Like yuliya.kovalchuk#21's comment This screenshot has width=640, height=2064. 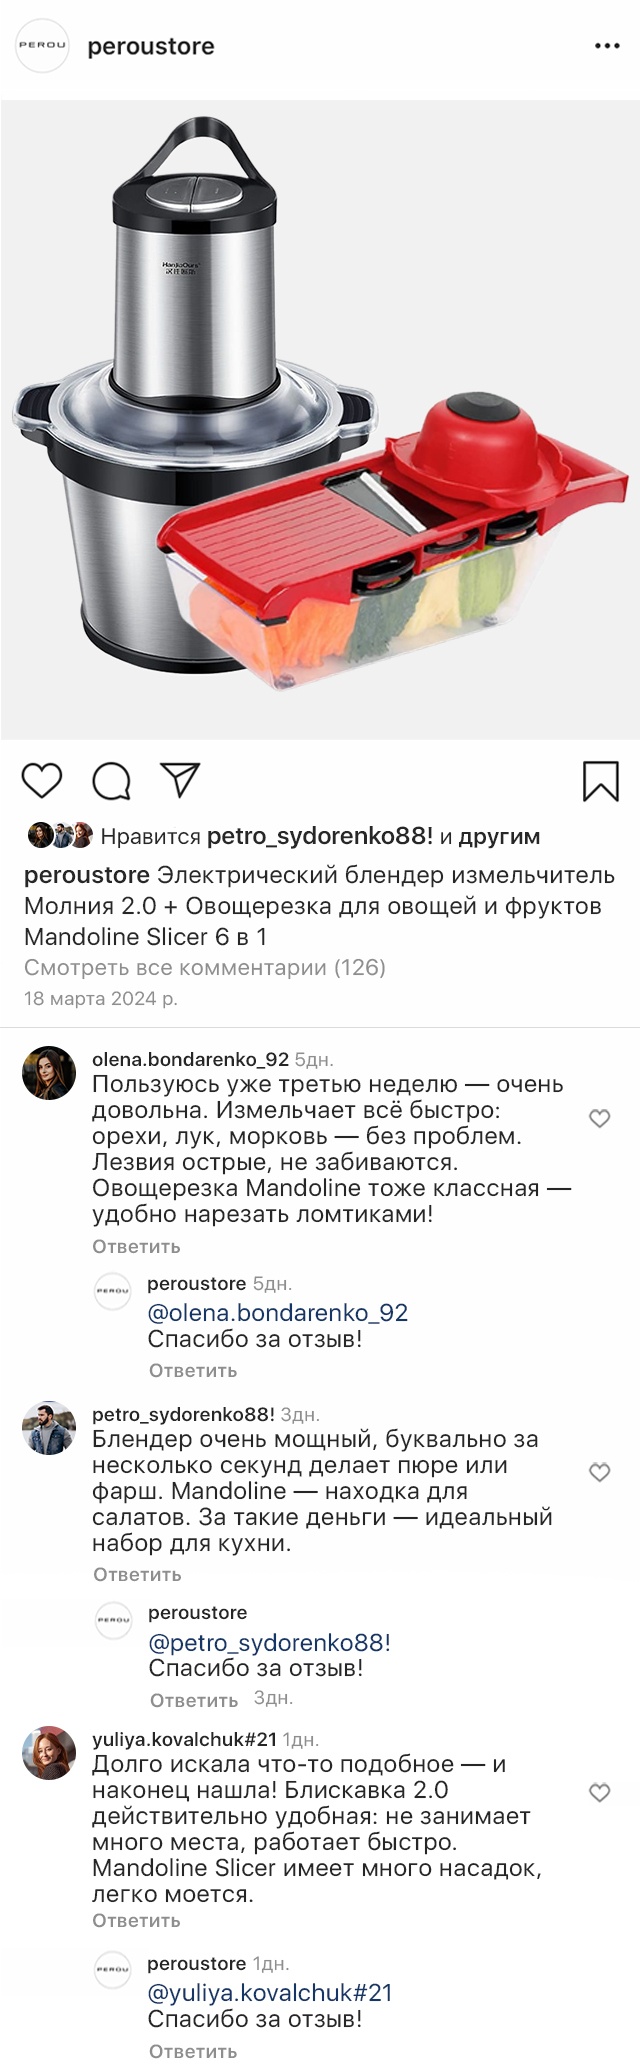(600, 1793)
